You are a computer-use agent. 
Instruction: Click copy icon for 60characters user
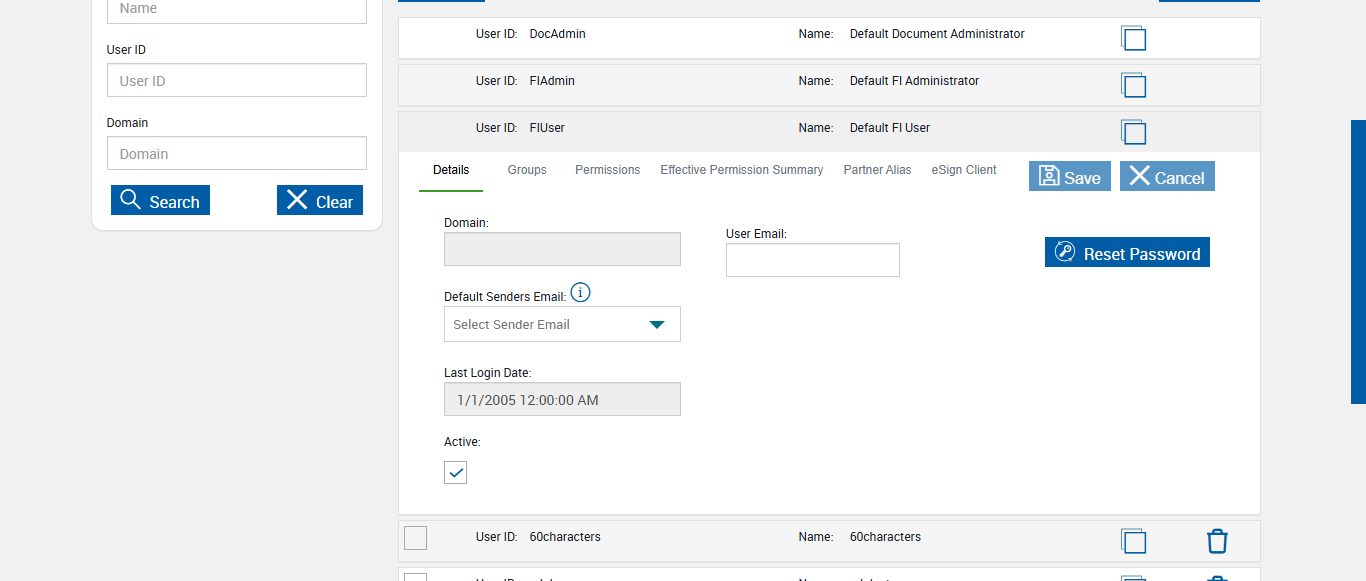pos(1133,541)
